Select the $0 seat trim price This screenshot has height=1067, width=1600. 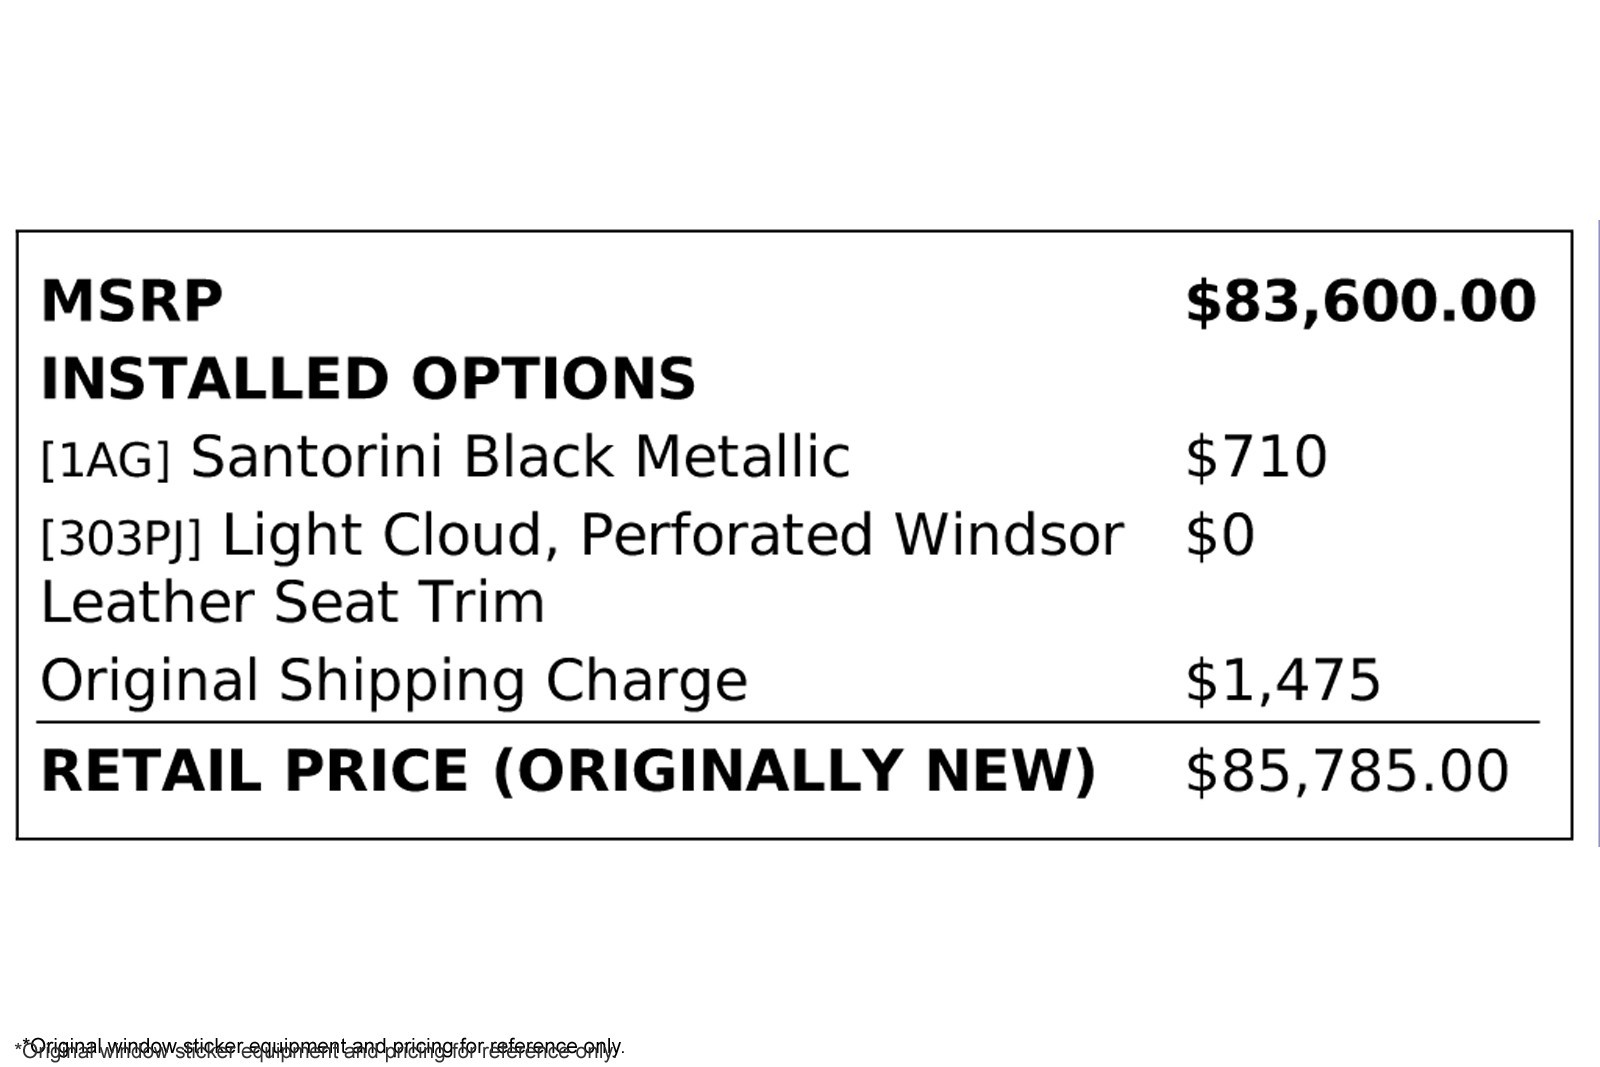pyautogui.click(x=1219, y=535)
